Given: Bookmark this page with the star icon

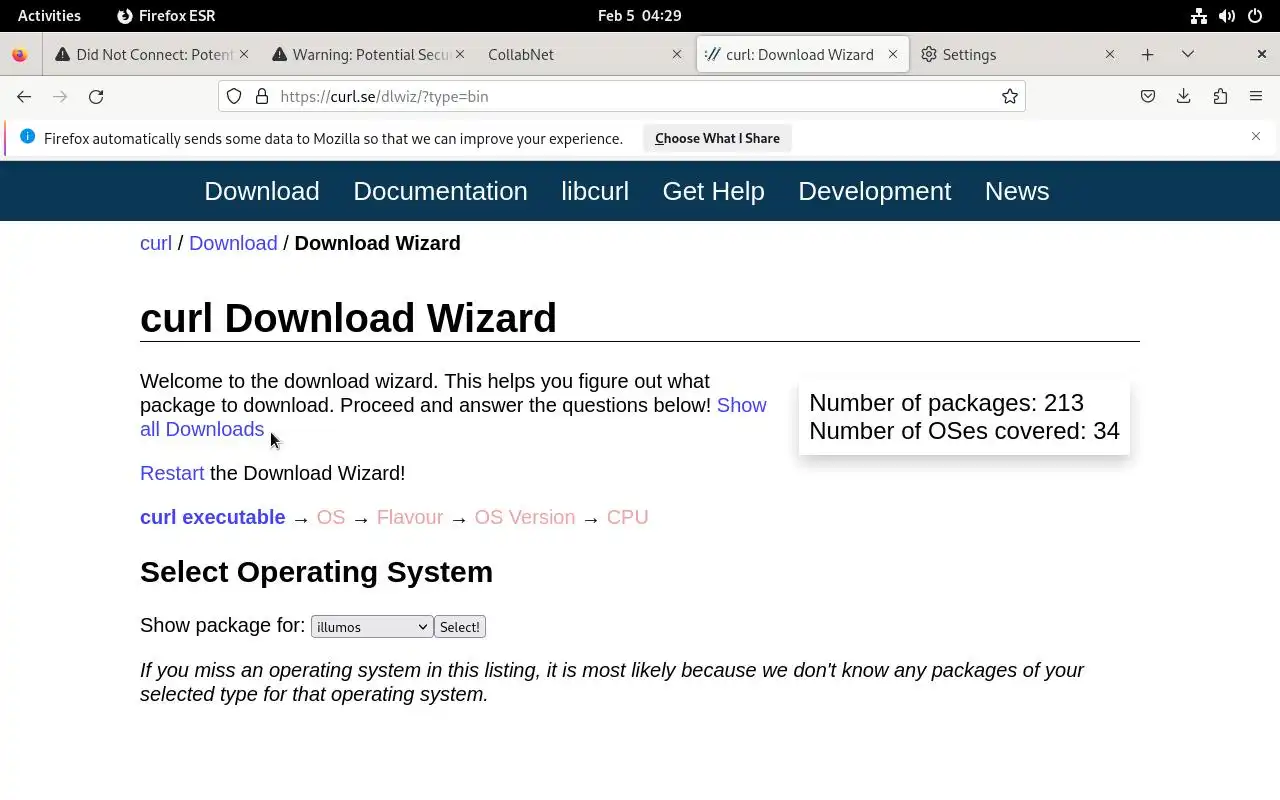Looking at the screenshot, I should 1010,96.
